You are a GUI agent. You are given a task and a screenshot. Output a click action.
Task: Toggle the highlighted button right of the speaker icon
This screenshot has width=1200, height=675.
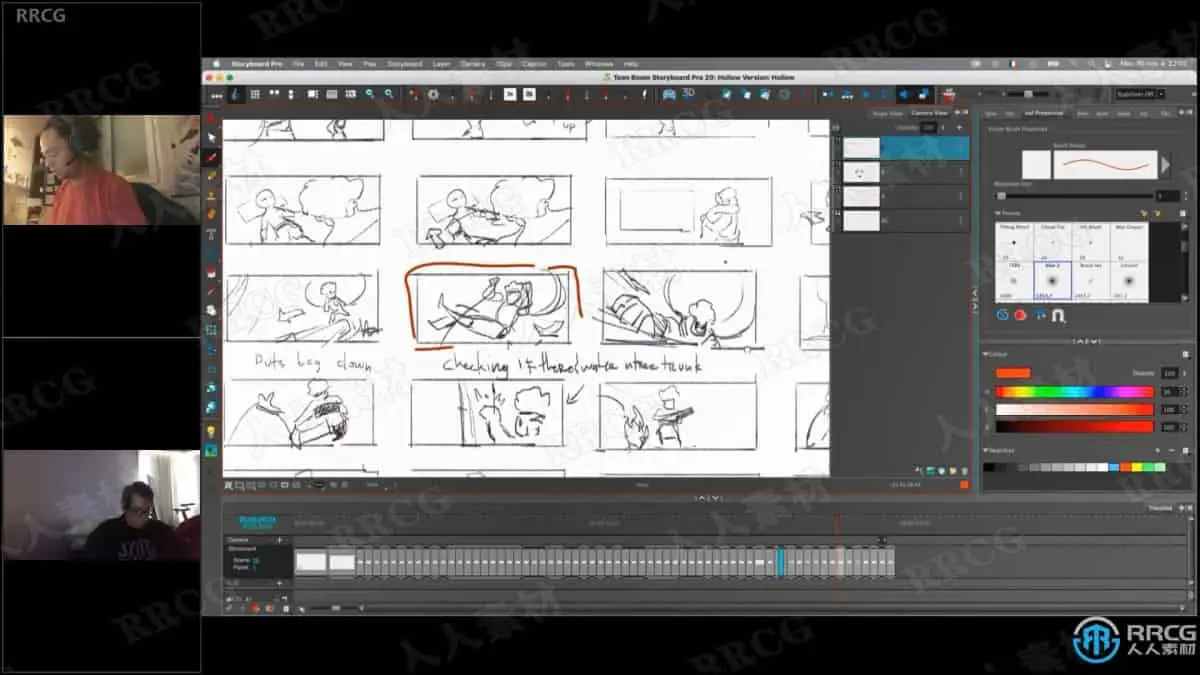923,94
